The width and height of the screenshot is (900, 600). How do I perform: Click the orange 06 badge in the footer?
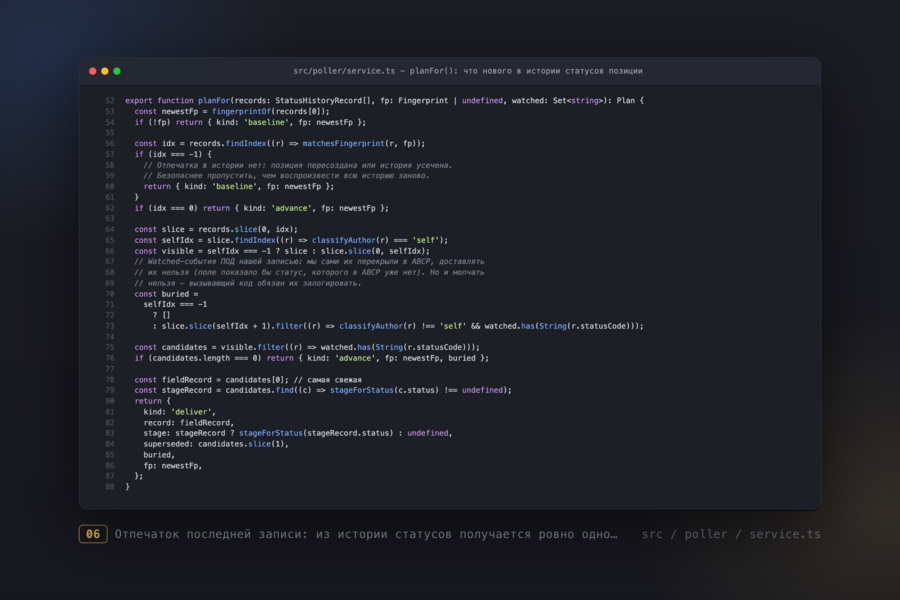pos(93,534)
